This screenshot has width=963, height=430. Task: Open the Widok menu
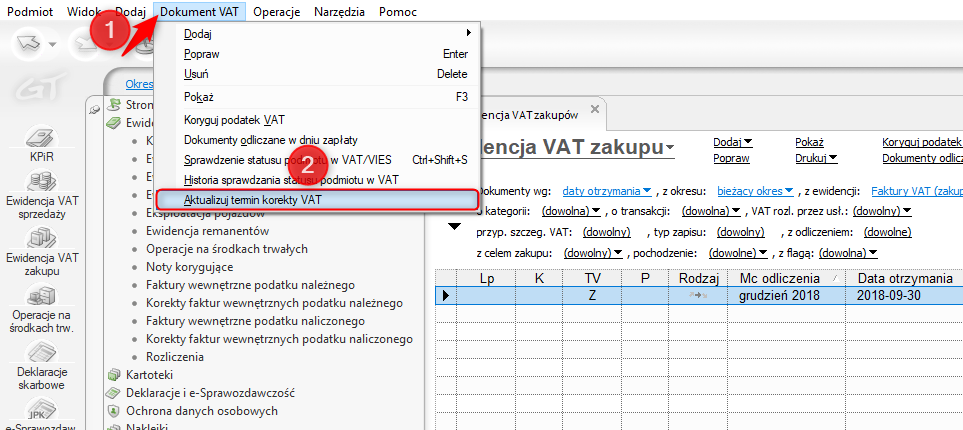tap(85, 12)
